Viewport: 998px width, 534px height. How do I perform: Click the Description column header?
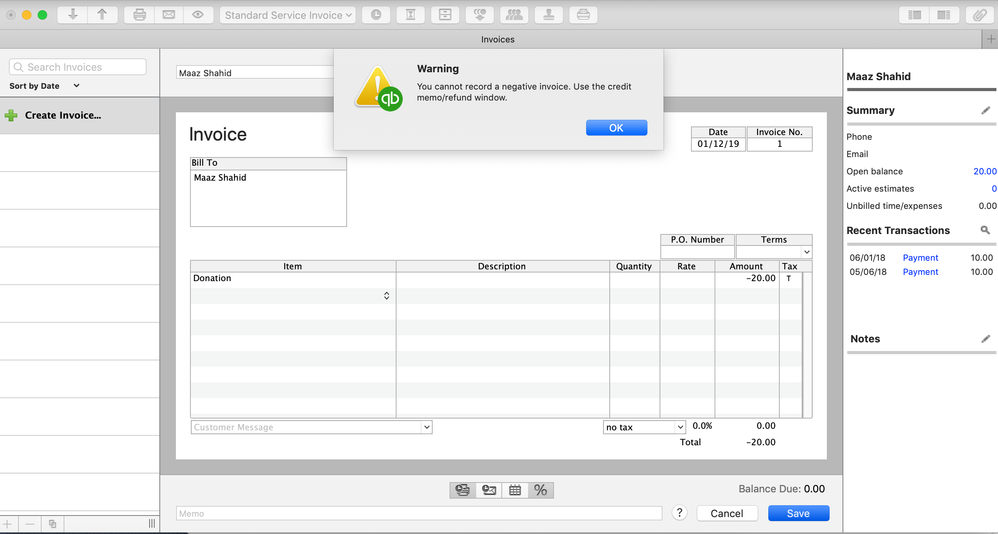(502, 267)
